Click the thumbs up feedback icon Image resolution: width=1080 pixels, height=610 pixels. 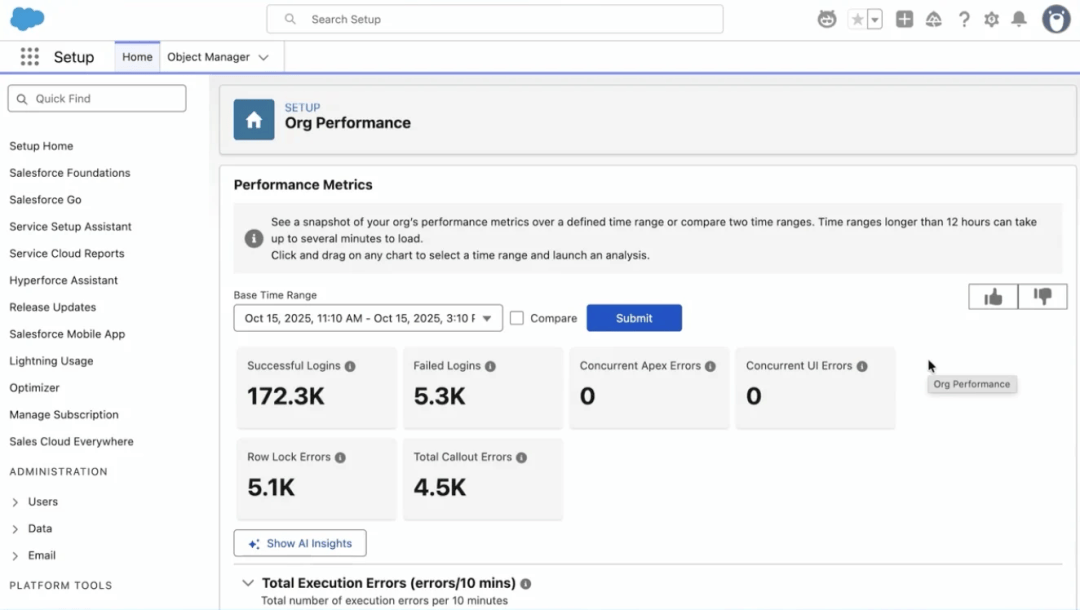click(x=993, y=296)
